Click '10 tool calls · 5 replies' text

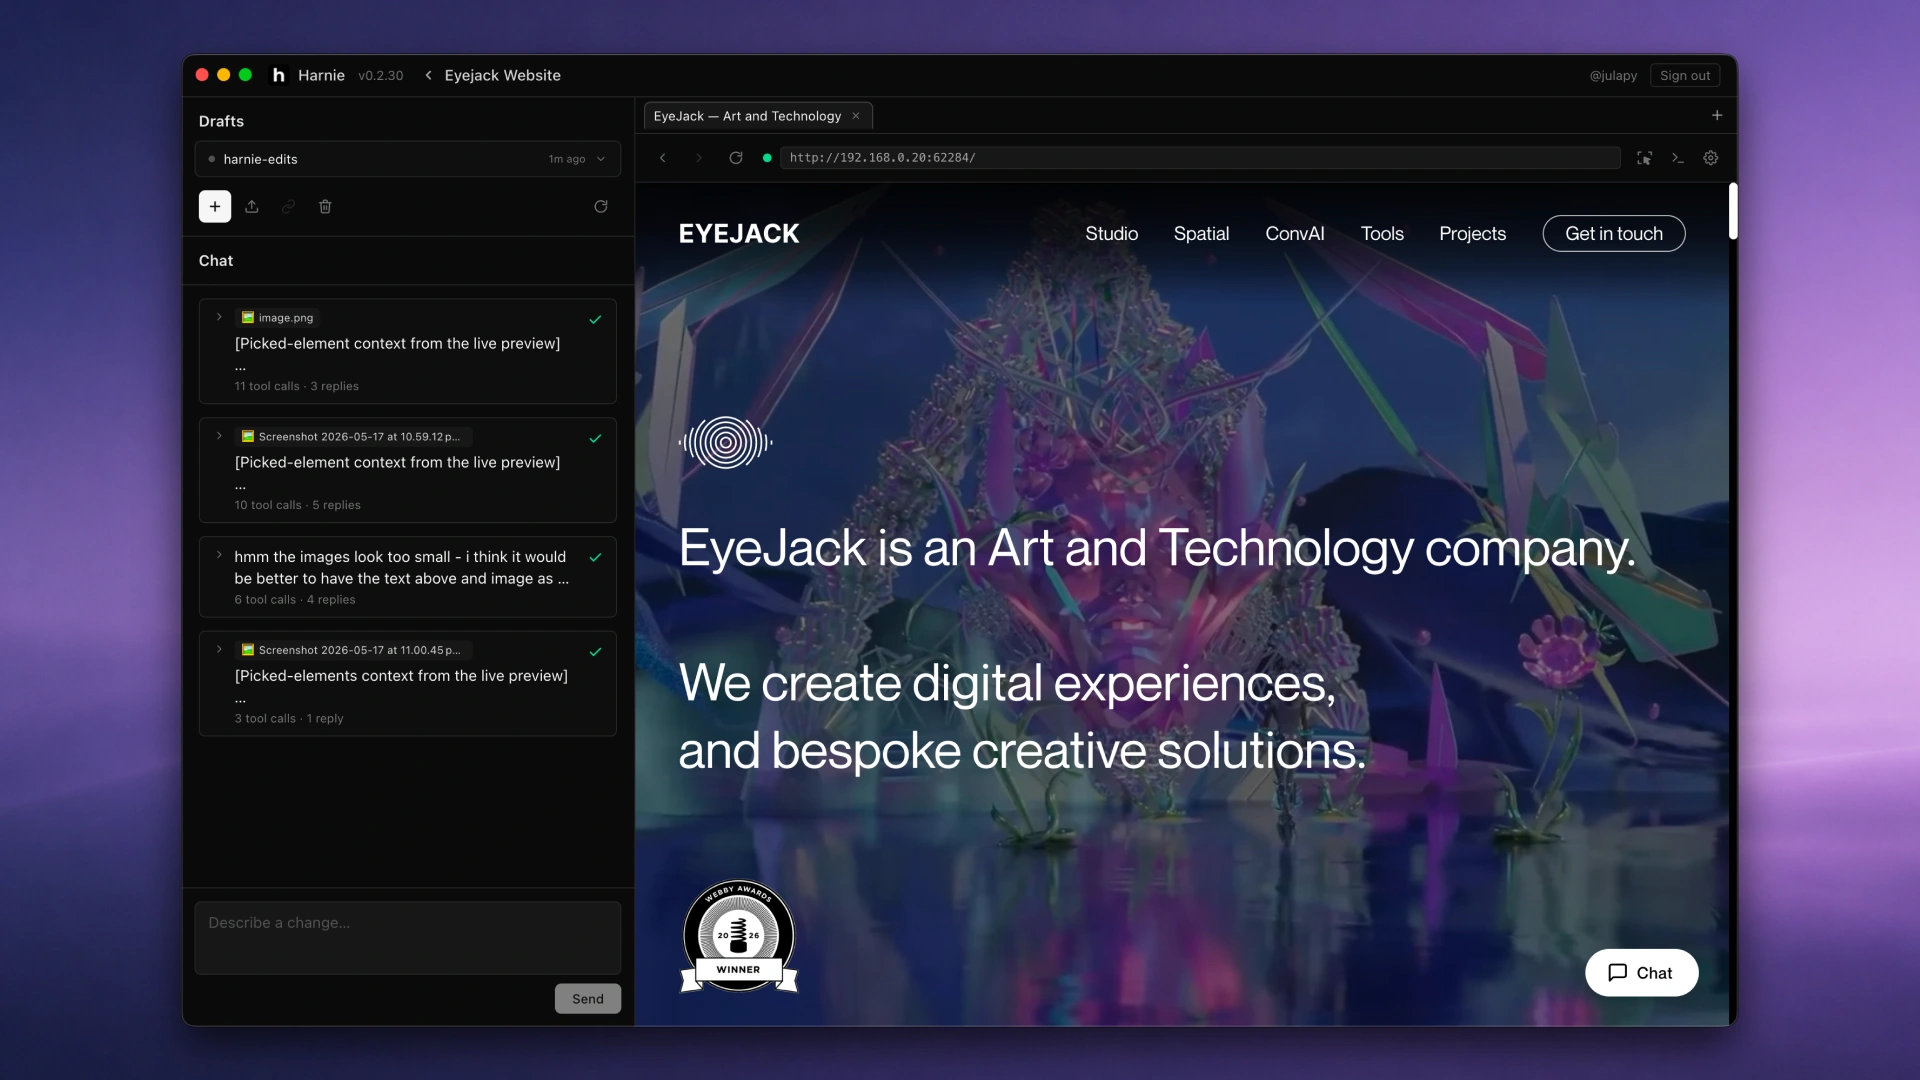coord(297,505)
